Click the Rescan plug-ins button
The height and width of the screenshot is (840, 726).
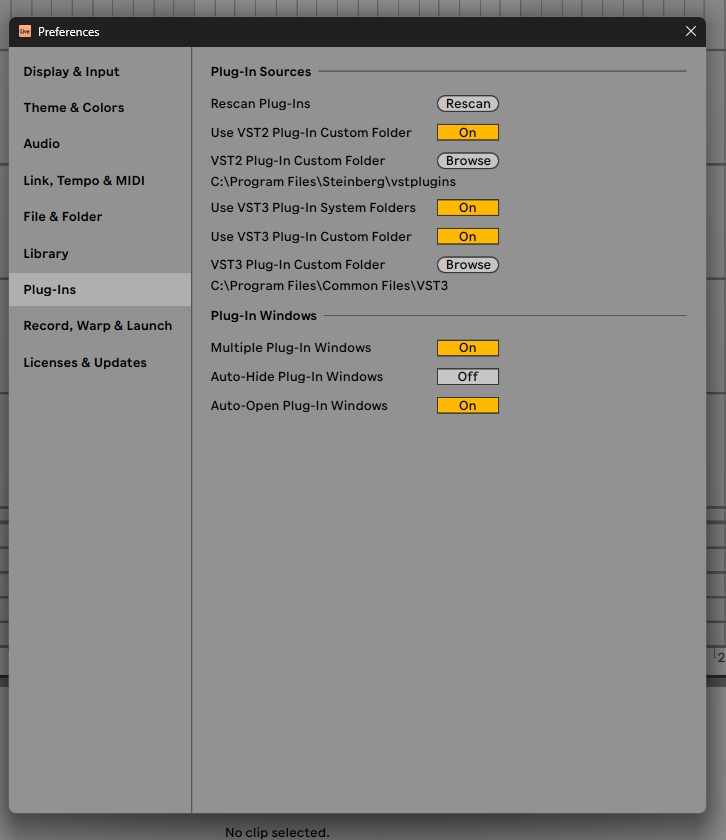point(468,103)
